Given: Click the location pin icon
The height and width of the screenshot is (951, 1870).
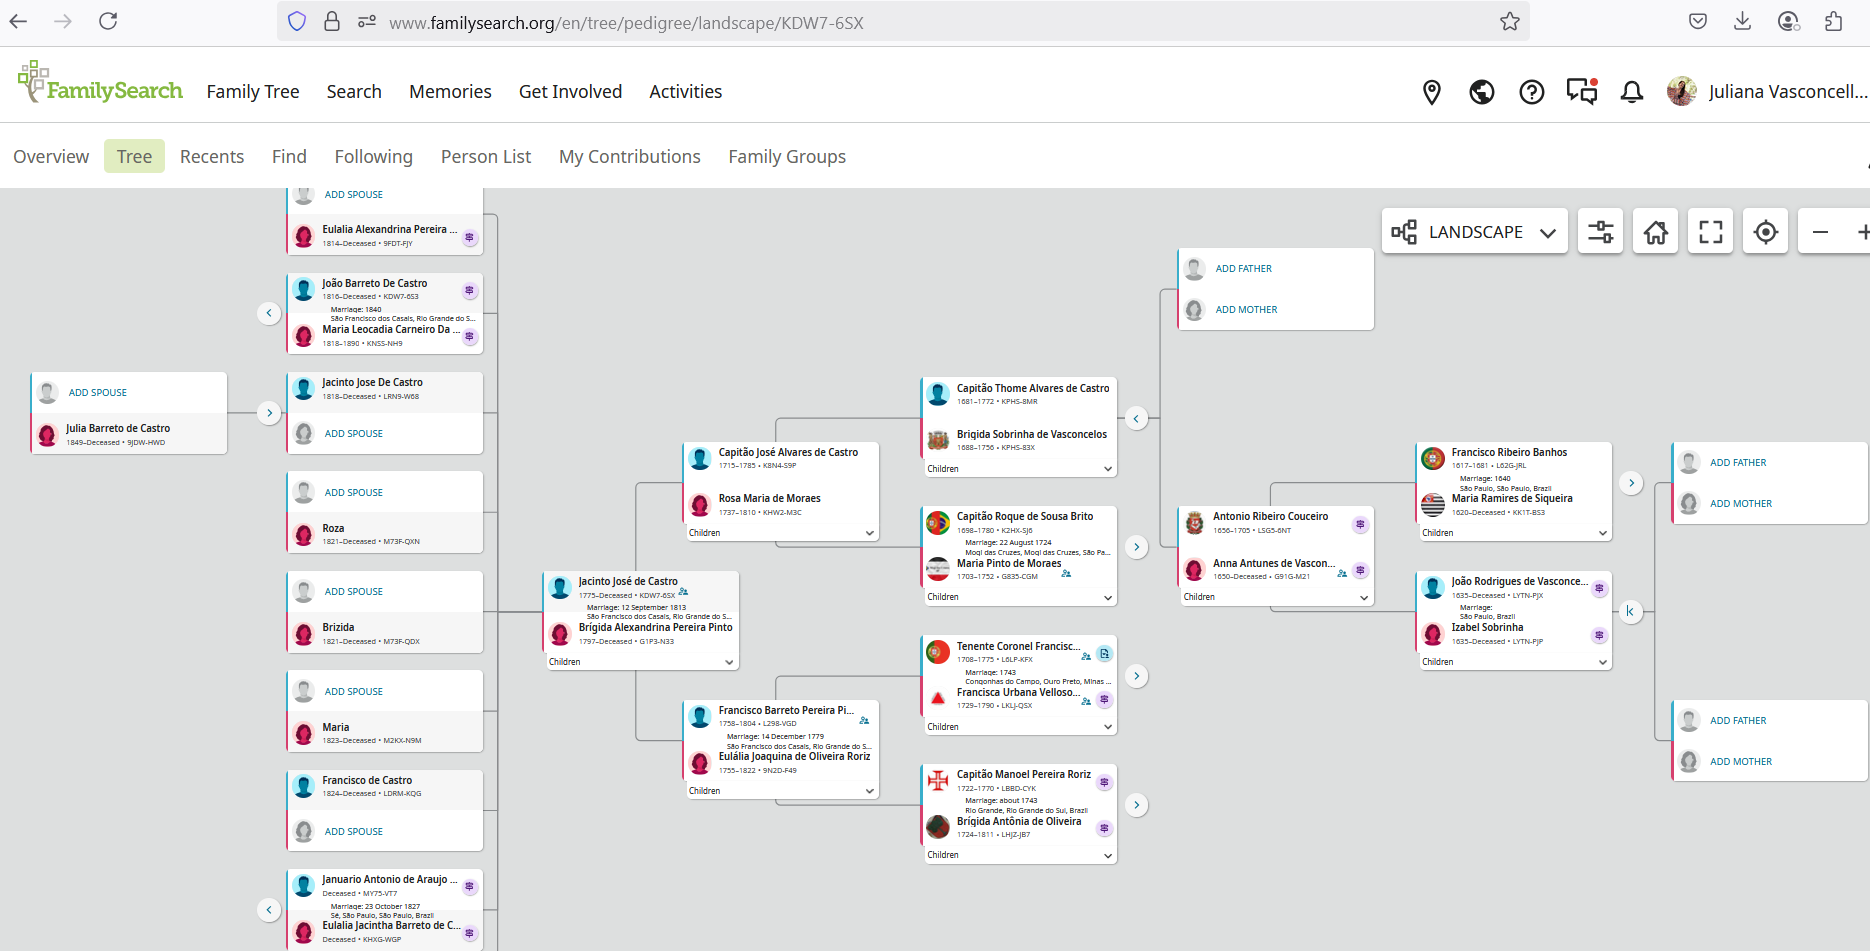Looking at the screenshot, I should [x=1432, y=92].
